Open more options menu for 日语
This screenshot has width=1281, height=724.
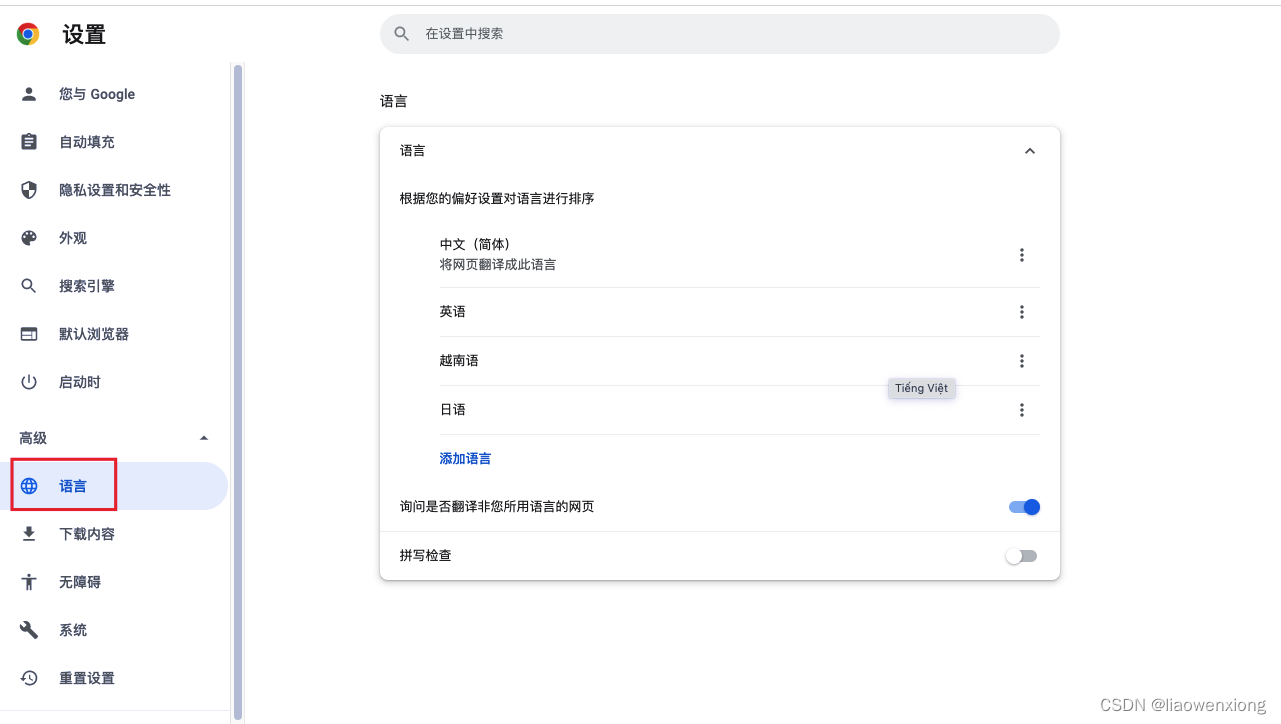point(1022,410)
